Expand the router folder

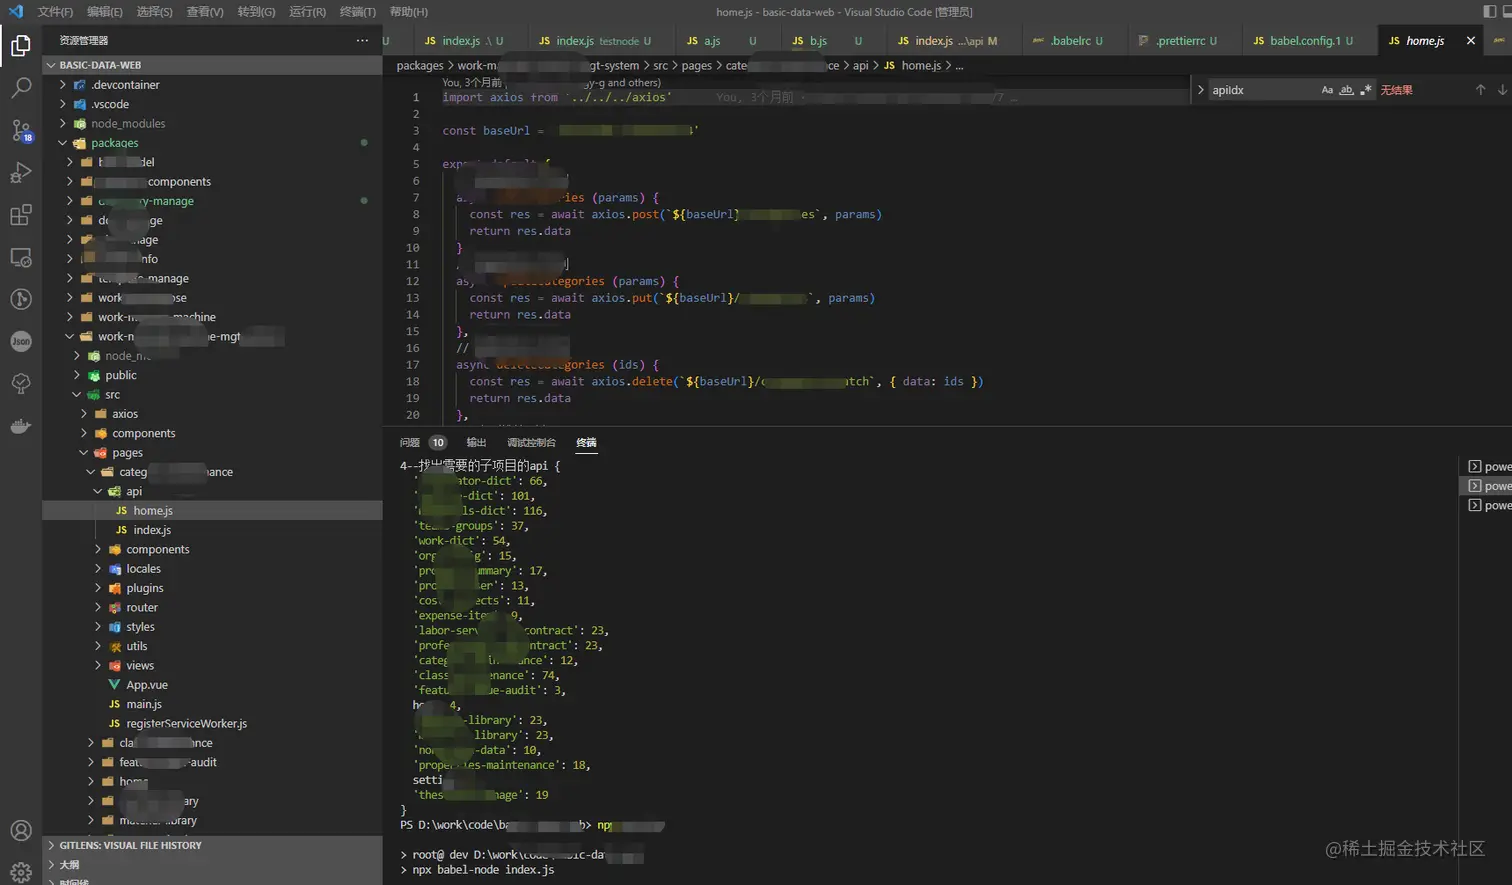click(98, 608)
